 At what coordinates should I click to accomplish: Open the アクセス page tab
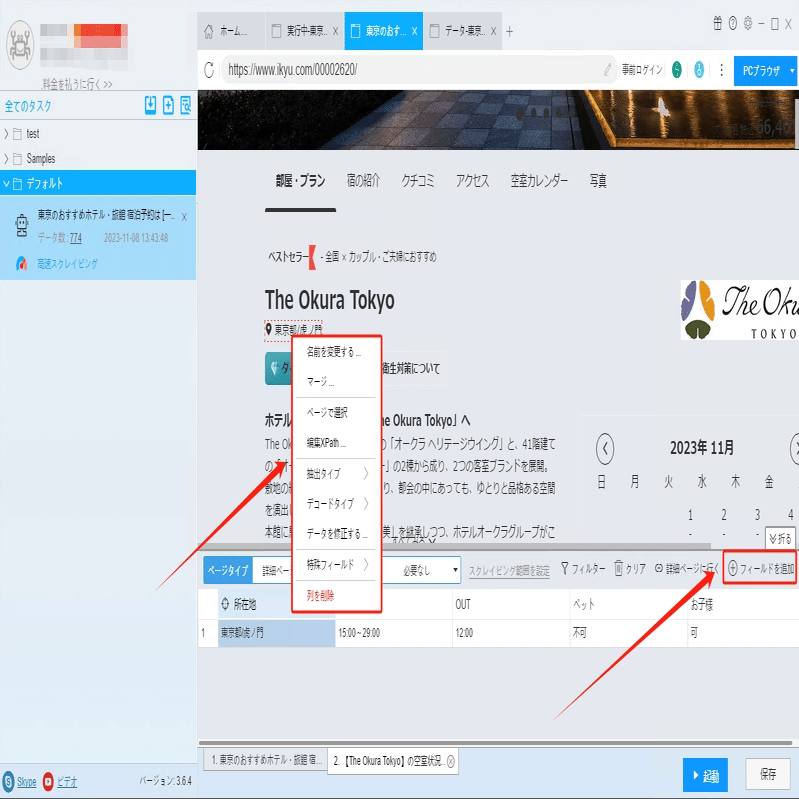tap(472, 180)
